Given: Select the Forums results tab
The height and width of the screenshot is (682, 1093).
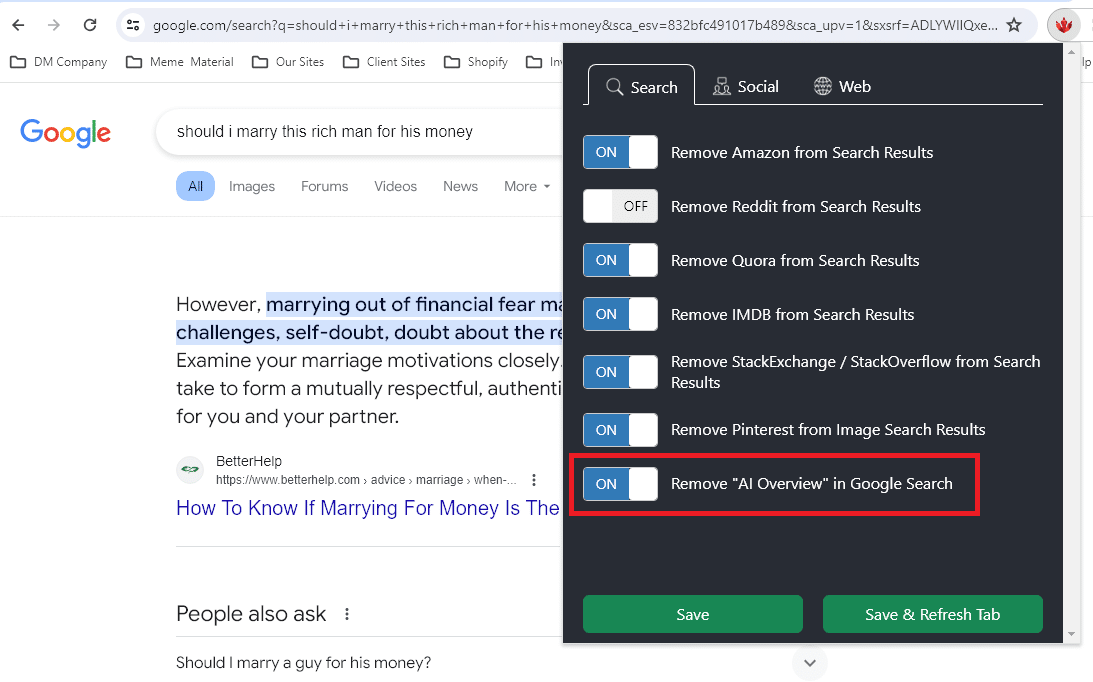Looking at the screenshot, I should click(x=324, y=186).
